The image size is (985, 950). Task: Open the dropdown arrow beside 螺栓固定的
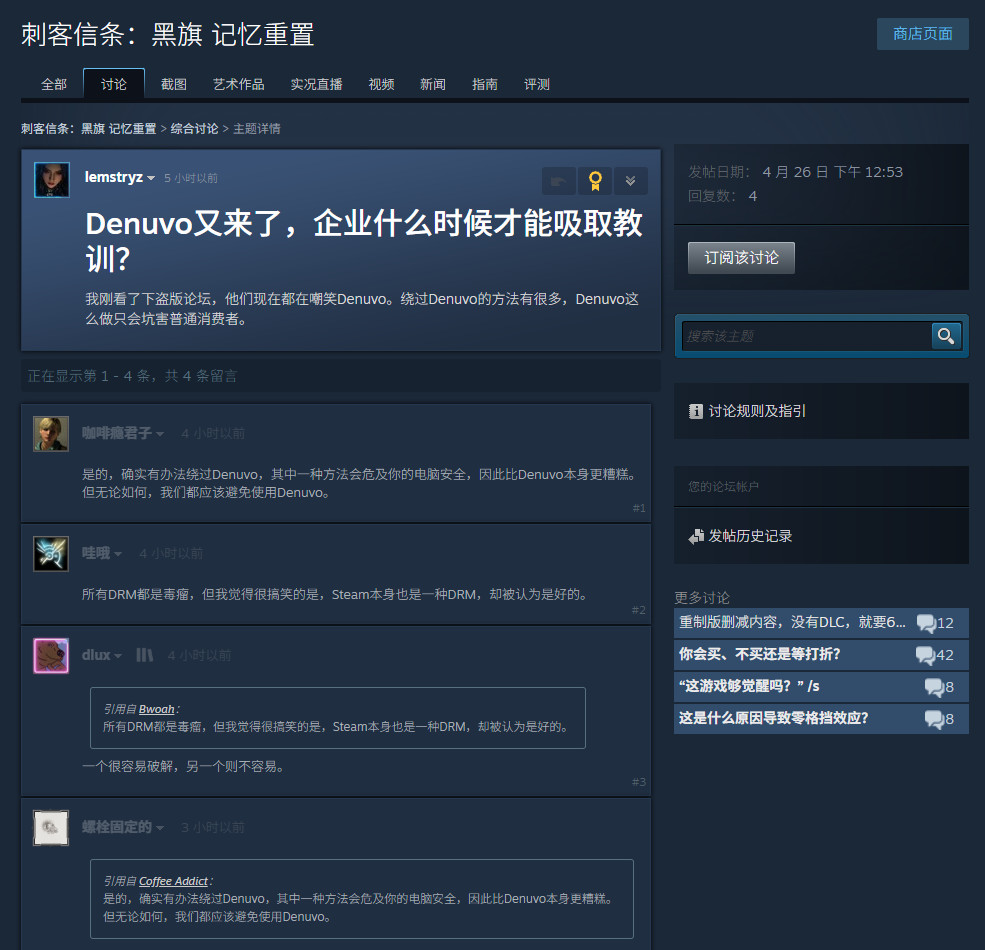159,828
